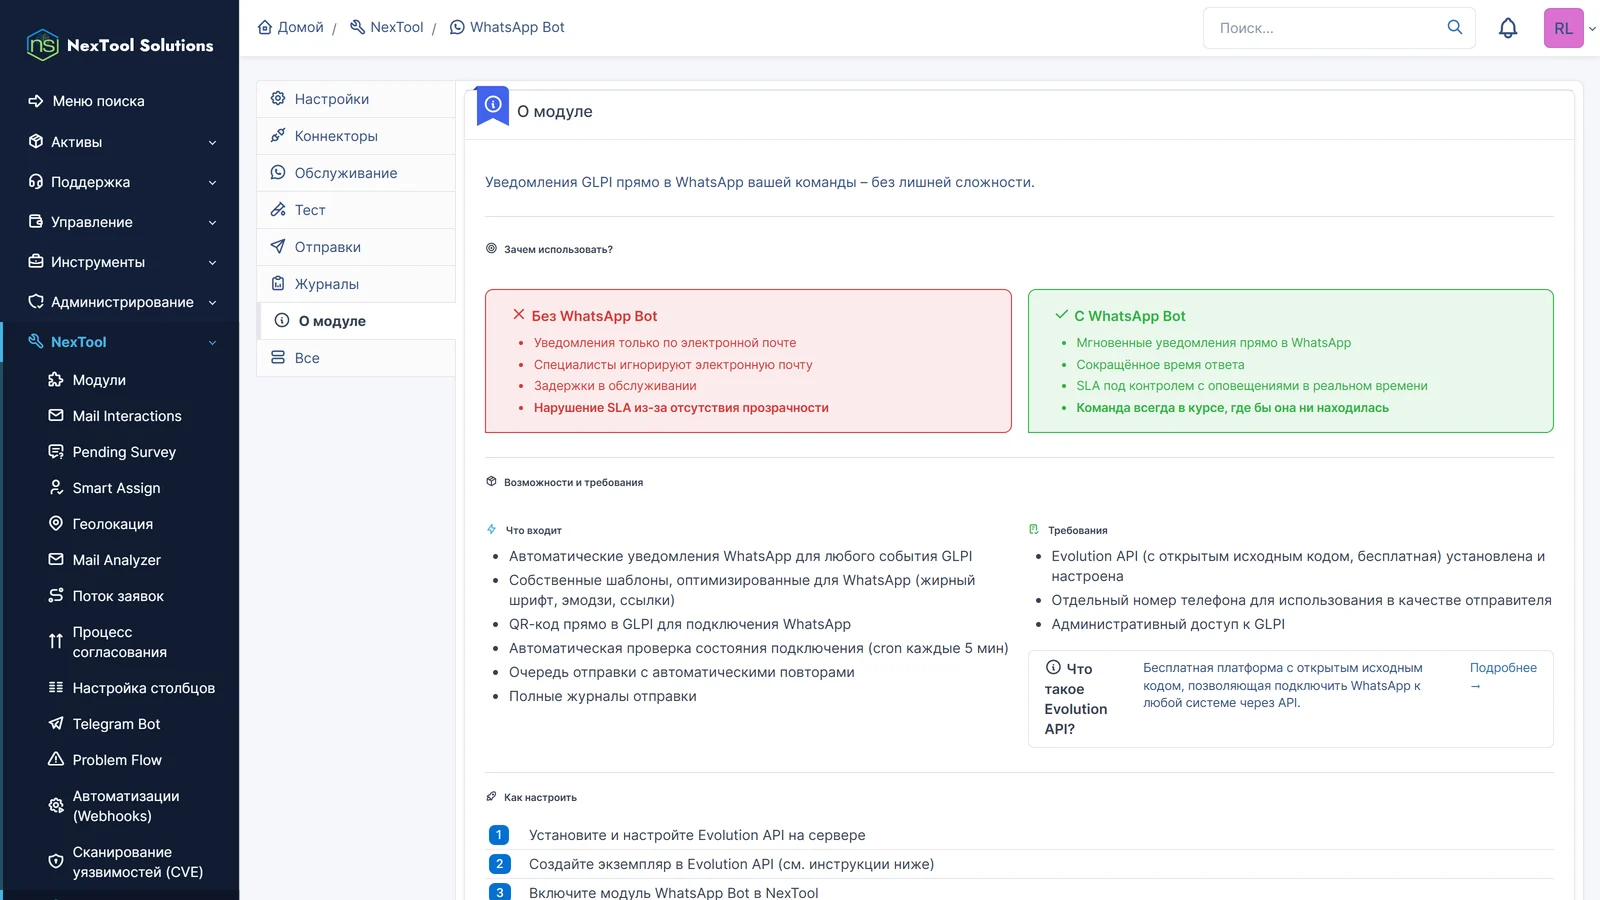Click the Геолокация pin icon
This screenshot has height=900, width=1600.
[56, 523]
